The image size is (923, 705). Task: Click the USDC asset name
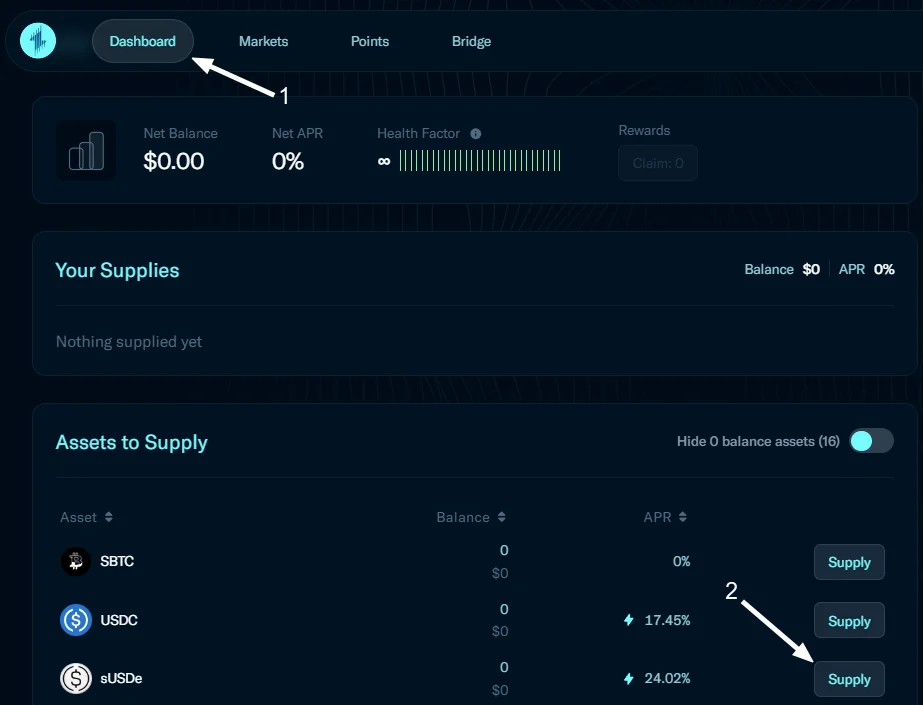119,620
